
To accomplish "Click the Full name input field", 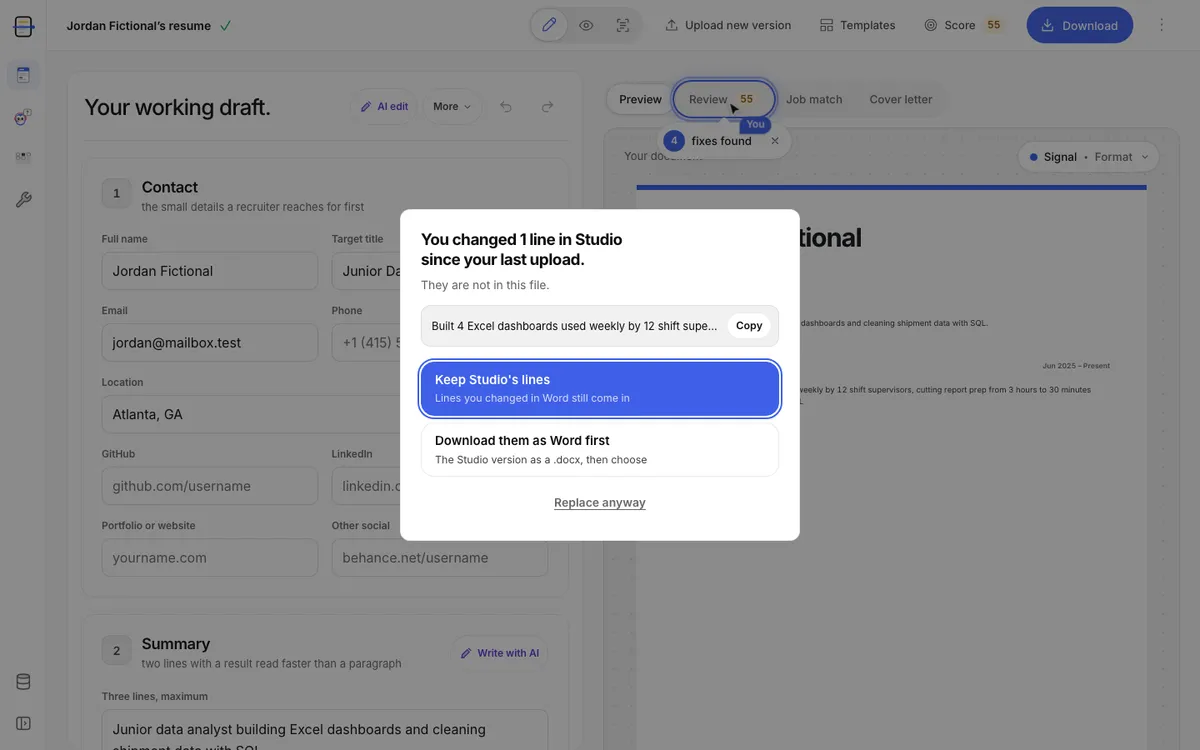I will tap(210, 271).
